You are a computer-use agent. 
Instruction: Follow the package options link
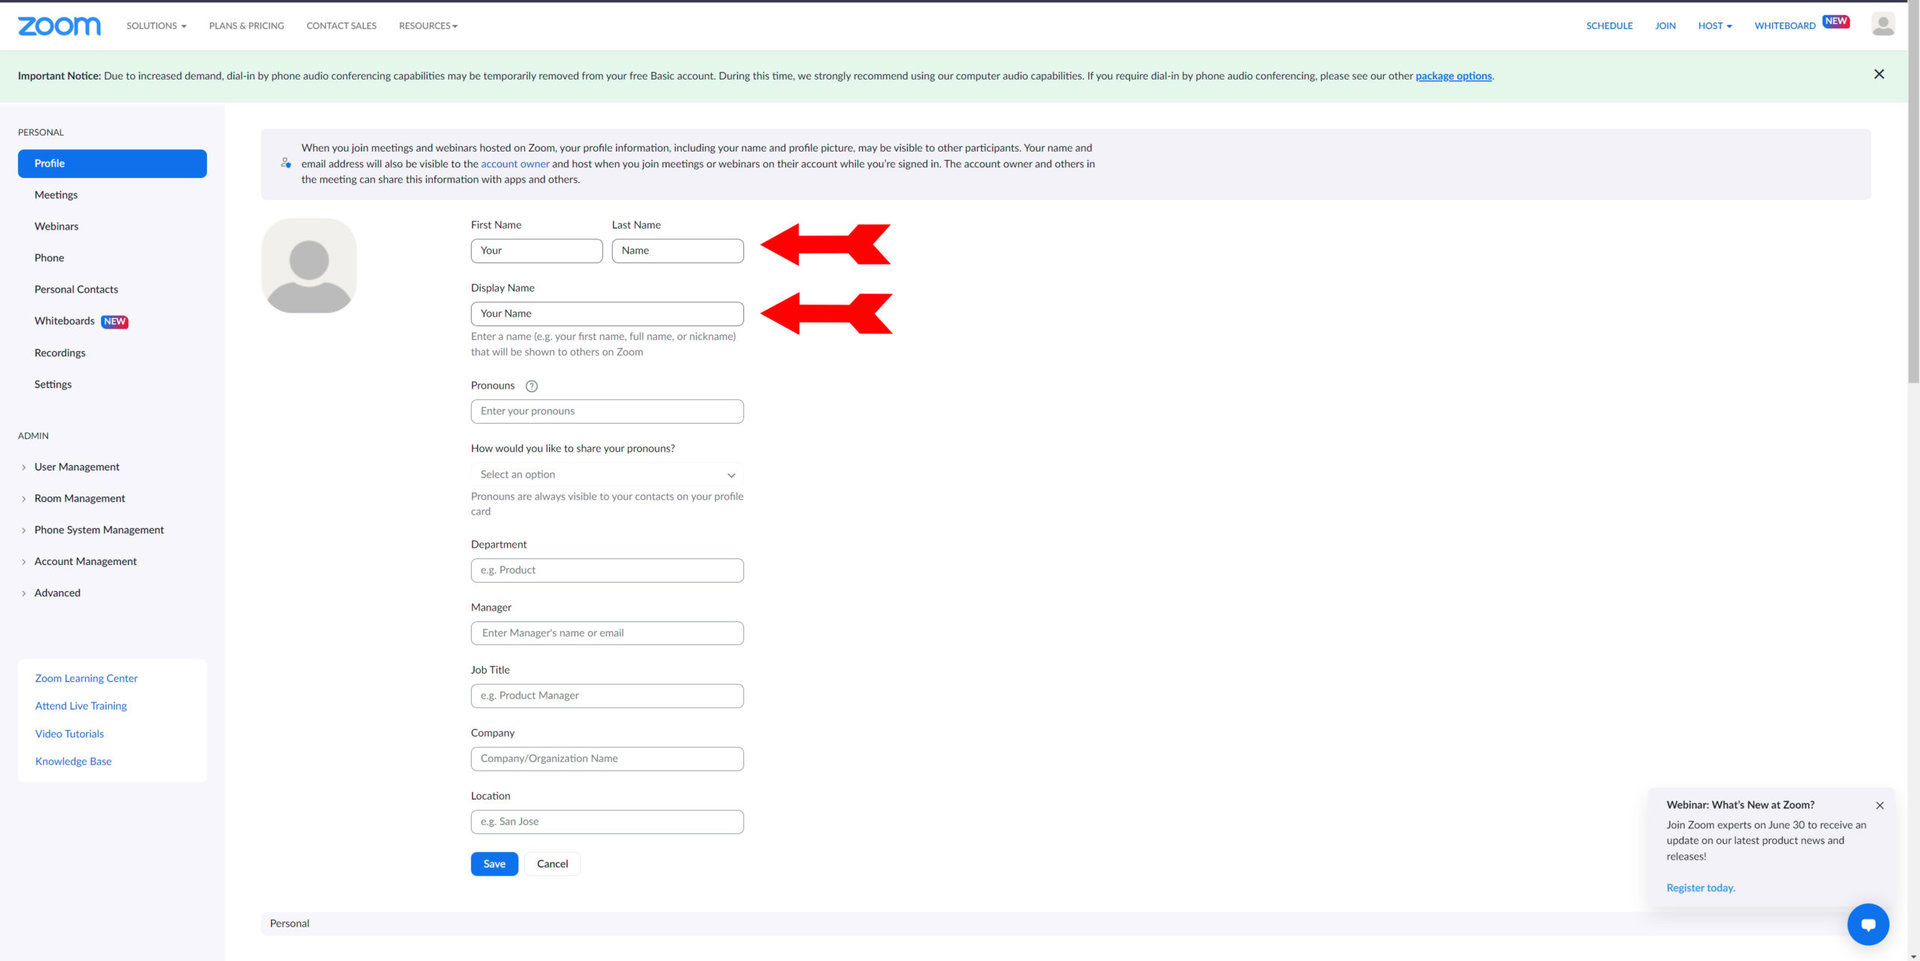pyautogui.click(x=1453, y=76)
